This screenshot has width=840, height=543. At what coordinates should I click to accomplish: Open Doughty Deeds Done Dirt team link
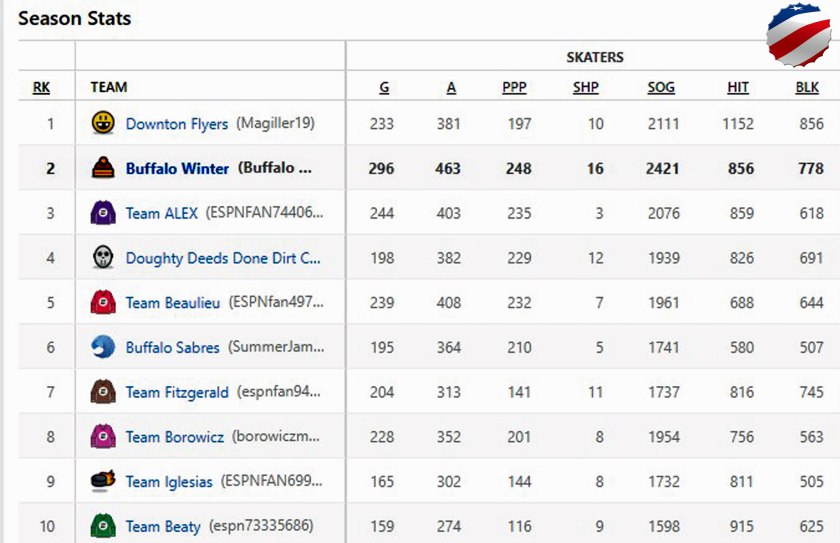[x=223, y=258]
